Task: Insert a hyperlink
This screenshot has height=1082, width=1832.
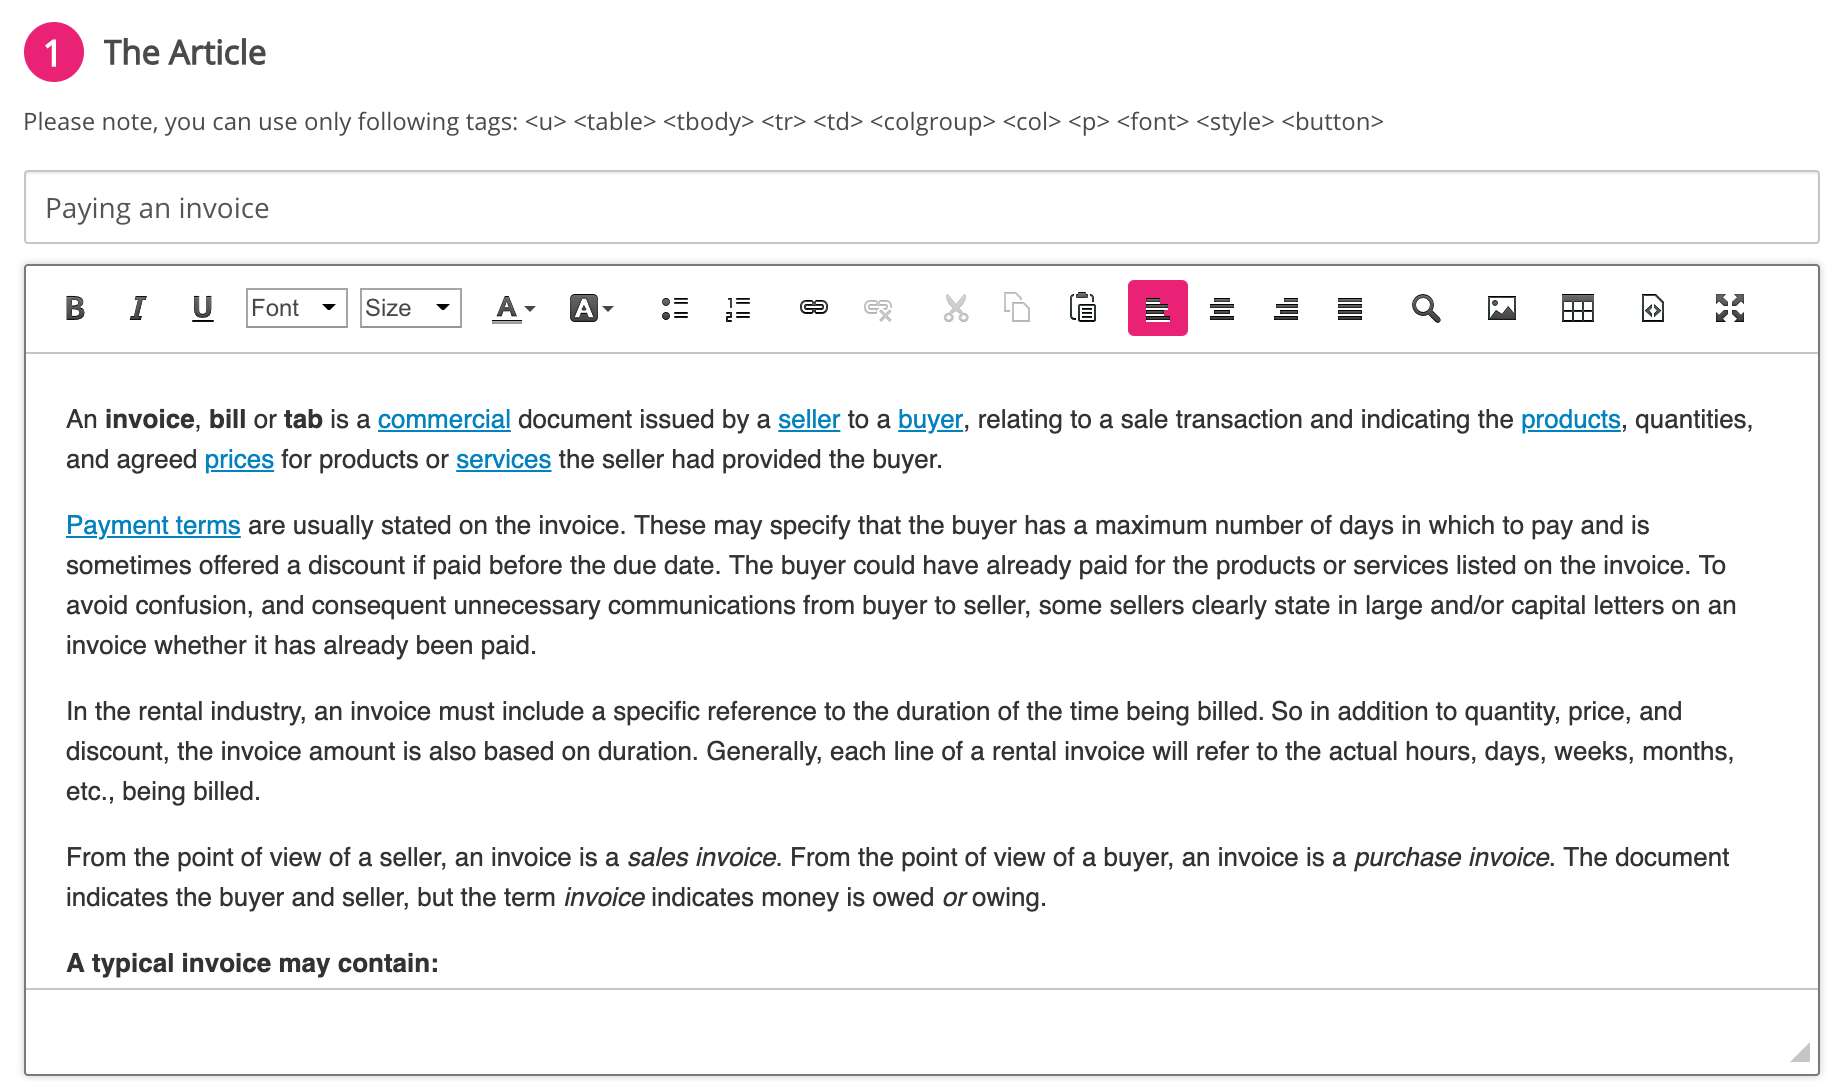Action: pos(814,308)
